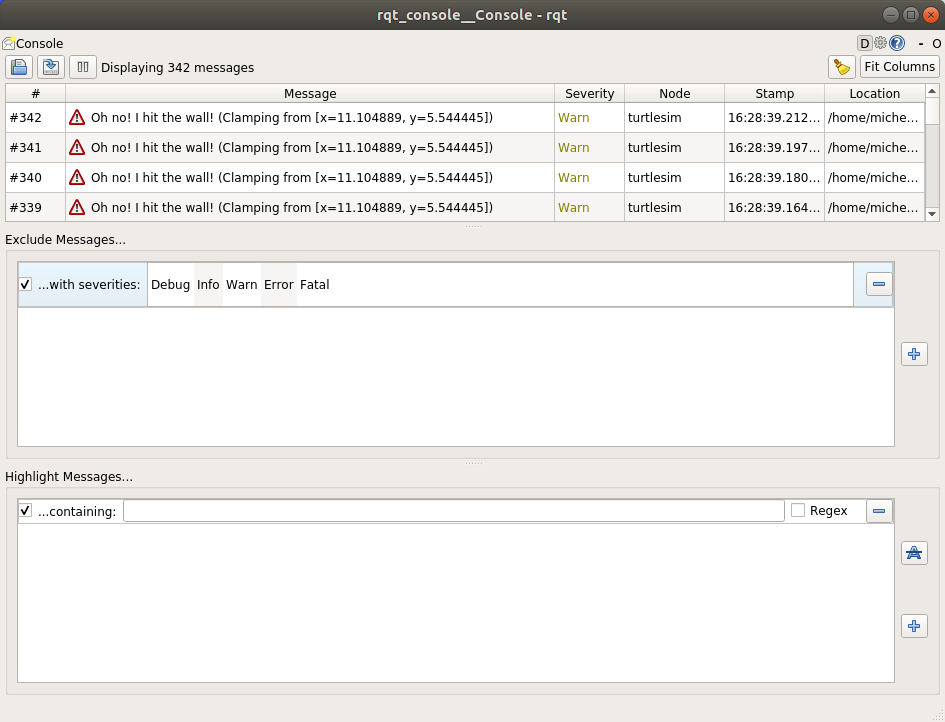Remove the severities exclude filter
The width and height of the screenshot is (945, 722).
pos(879,284)
